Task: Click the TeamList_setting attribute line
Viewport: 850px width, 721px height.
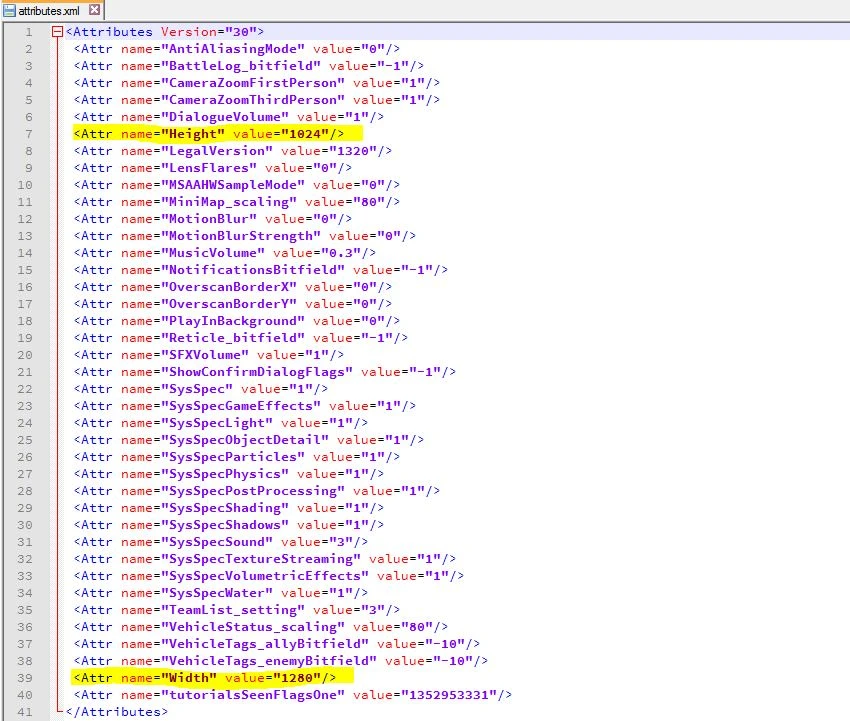Action: (x=237, y=610)
